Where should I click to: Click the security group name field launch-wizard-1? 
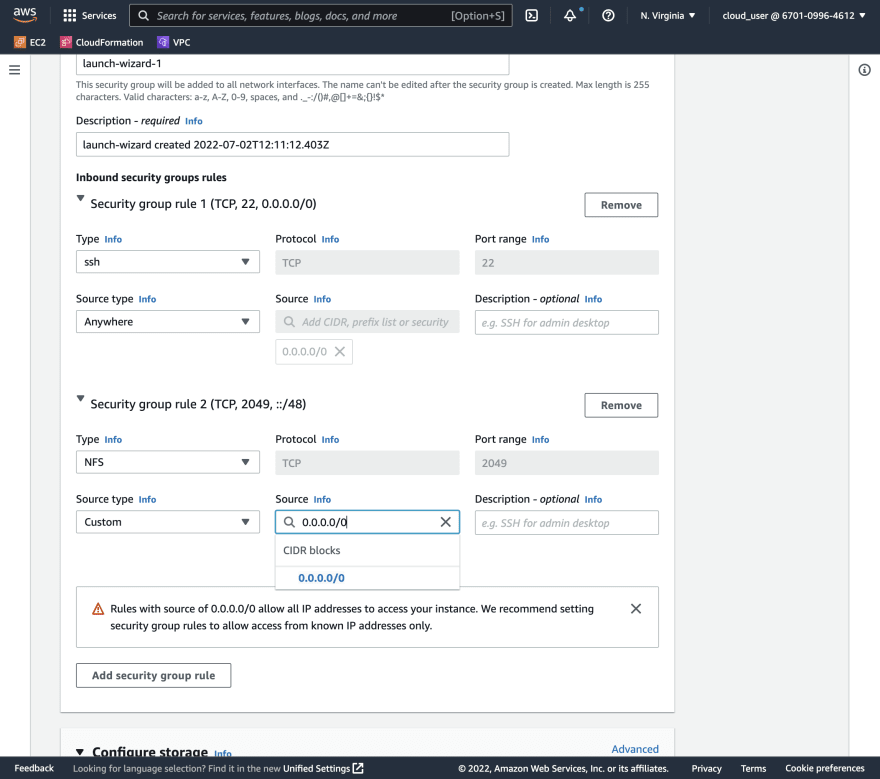pos(292,63)
